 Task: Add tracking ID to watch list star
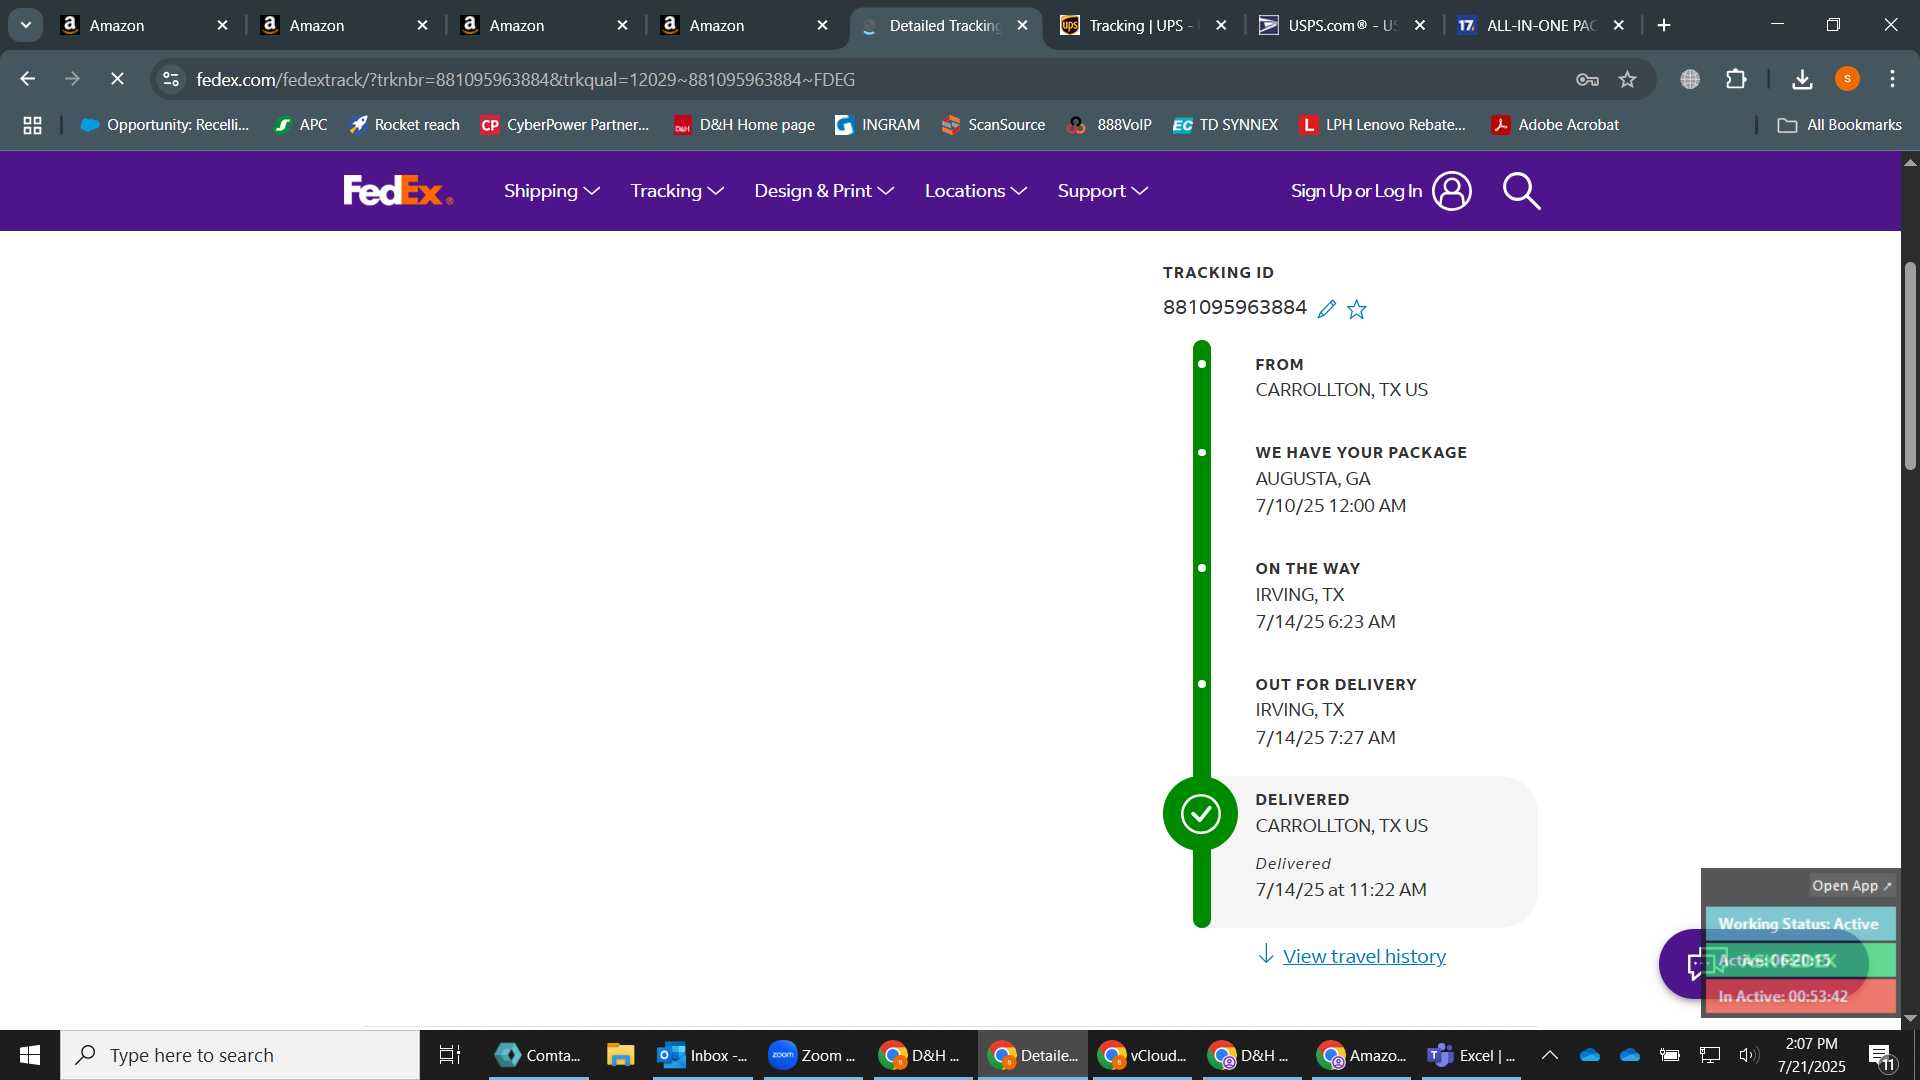1357,309
